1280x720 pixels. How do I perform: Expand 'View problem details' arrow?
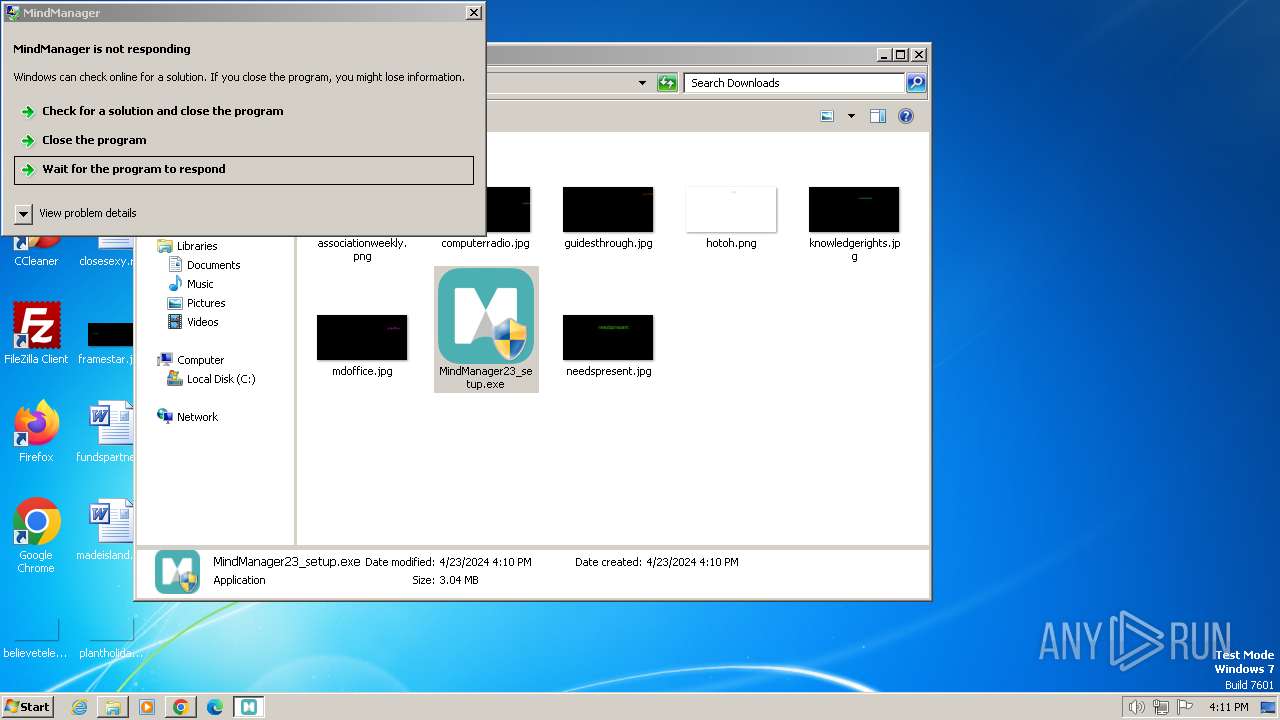(24, 213)
